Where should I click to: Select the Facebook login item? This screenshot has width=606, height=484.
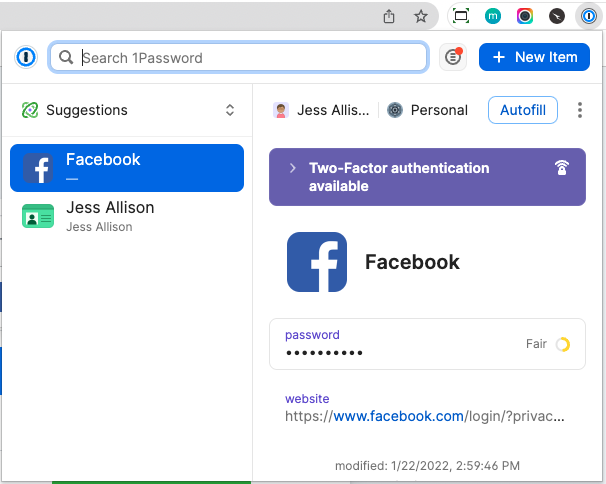tap(127, 168)
